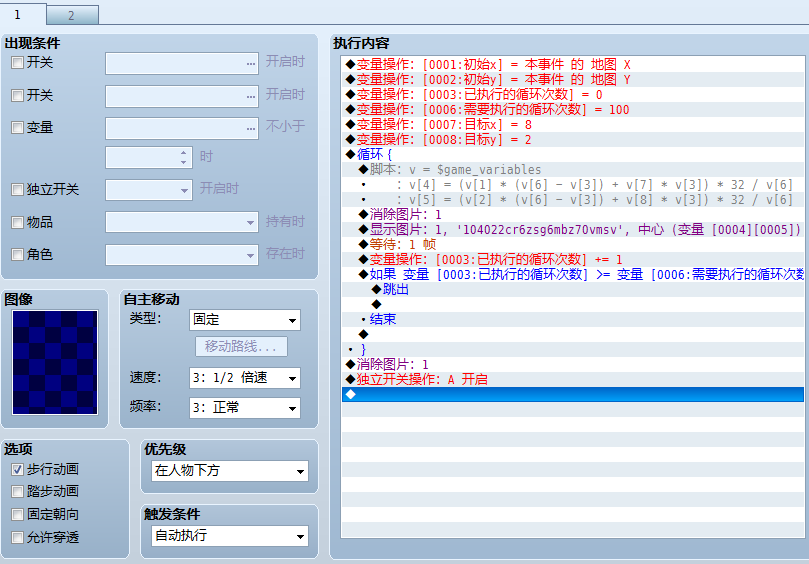Viewport: 809px width, 564px height.
Task: Open the 物品 dropdown
Action: (x=182, y=222)
